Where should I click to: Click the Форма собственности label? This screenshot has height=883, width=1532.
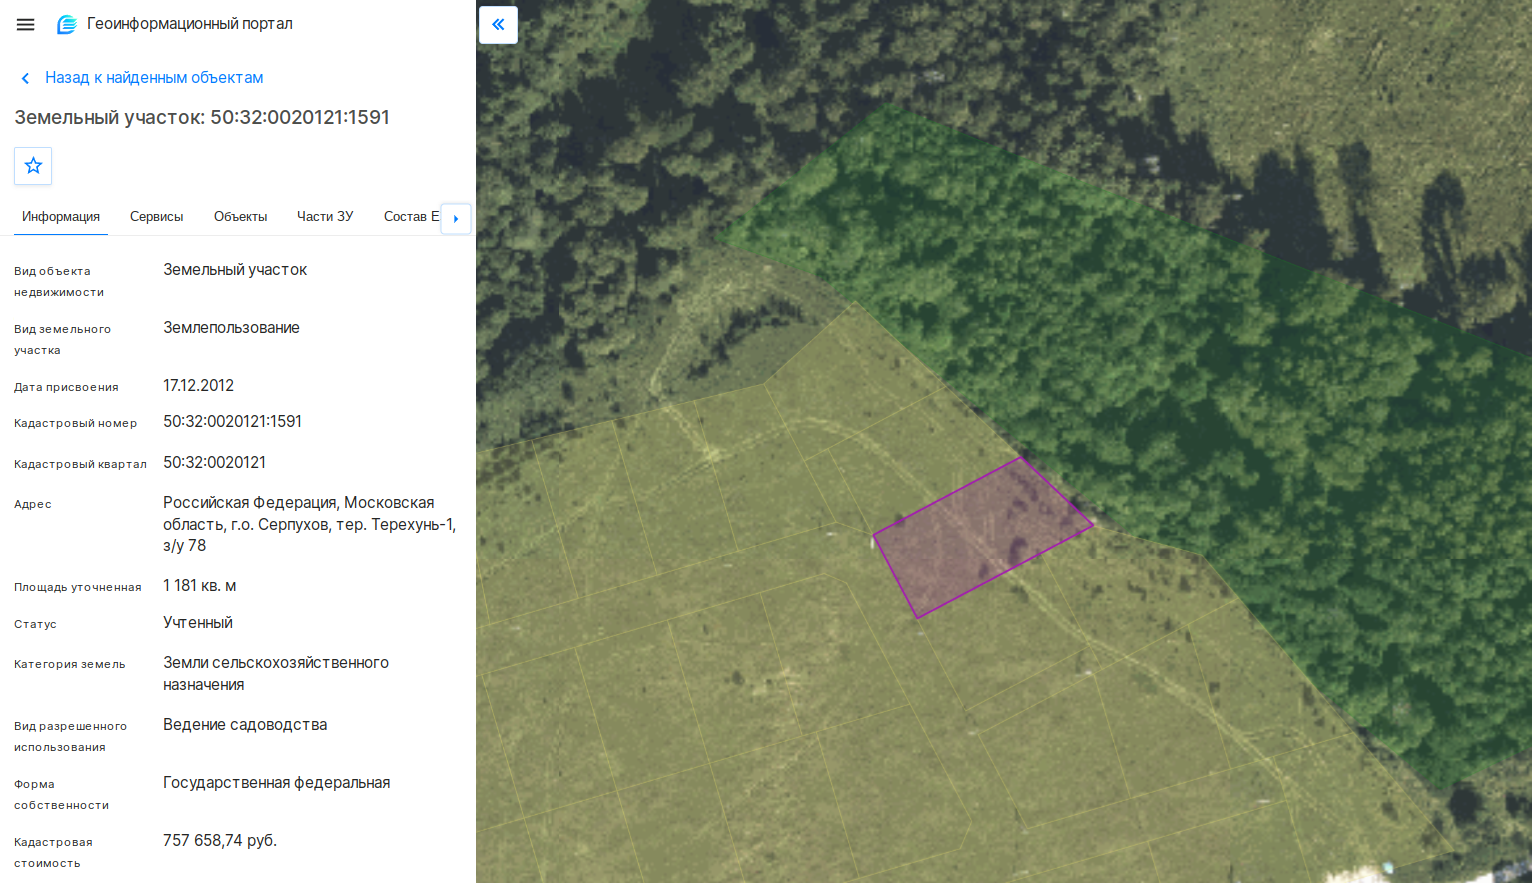coord(62,795)
